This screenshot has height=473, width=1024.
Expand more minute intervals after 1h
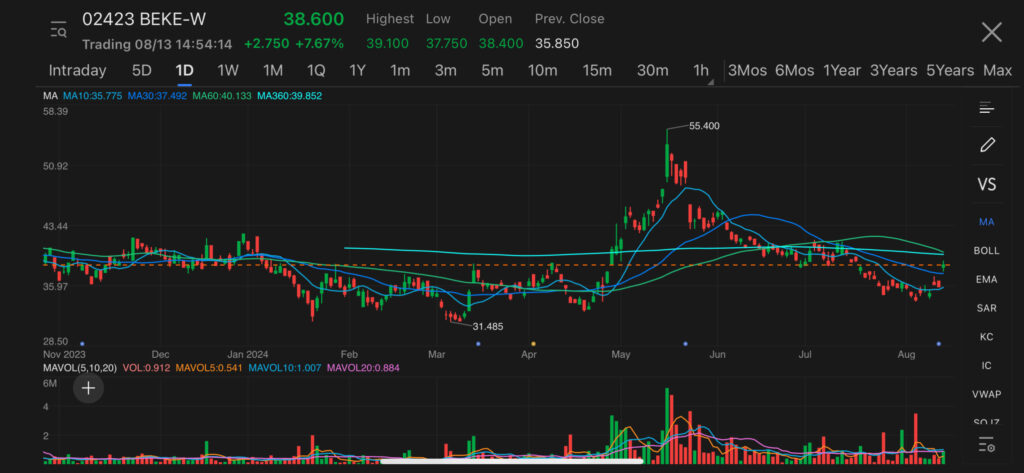(x=711, y=82)
